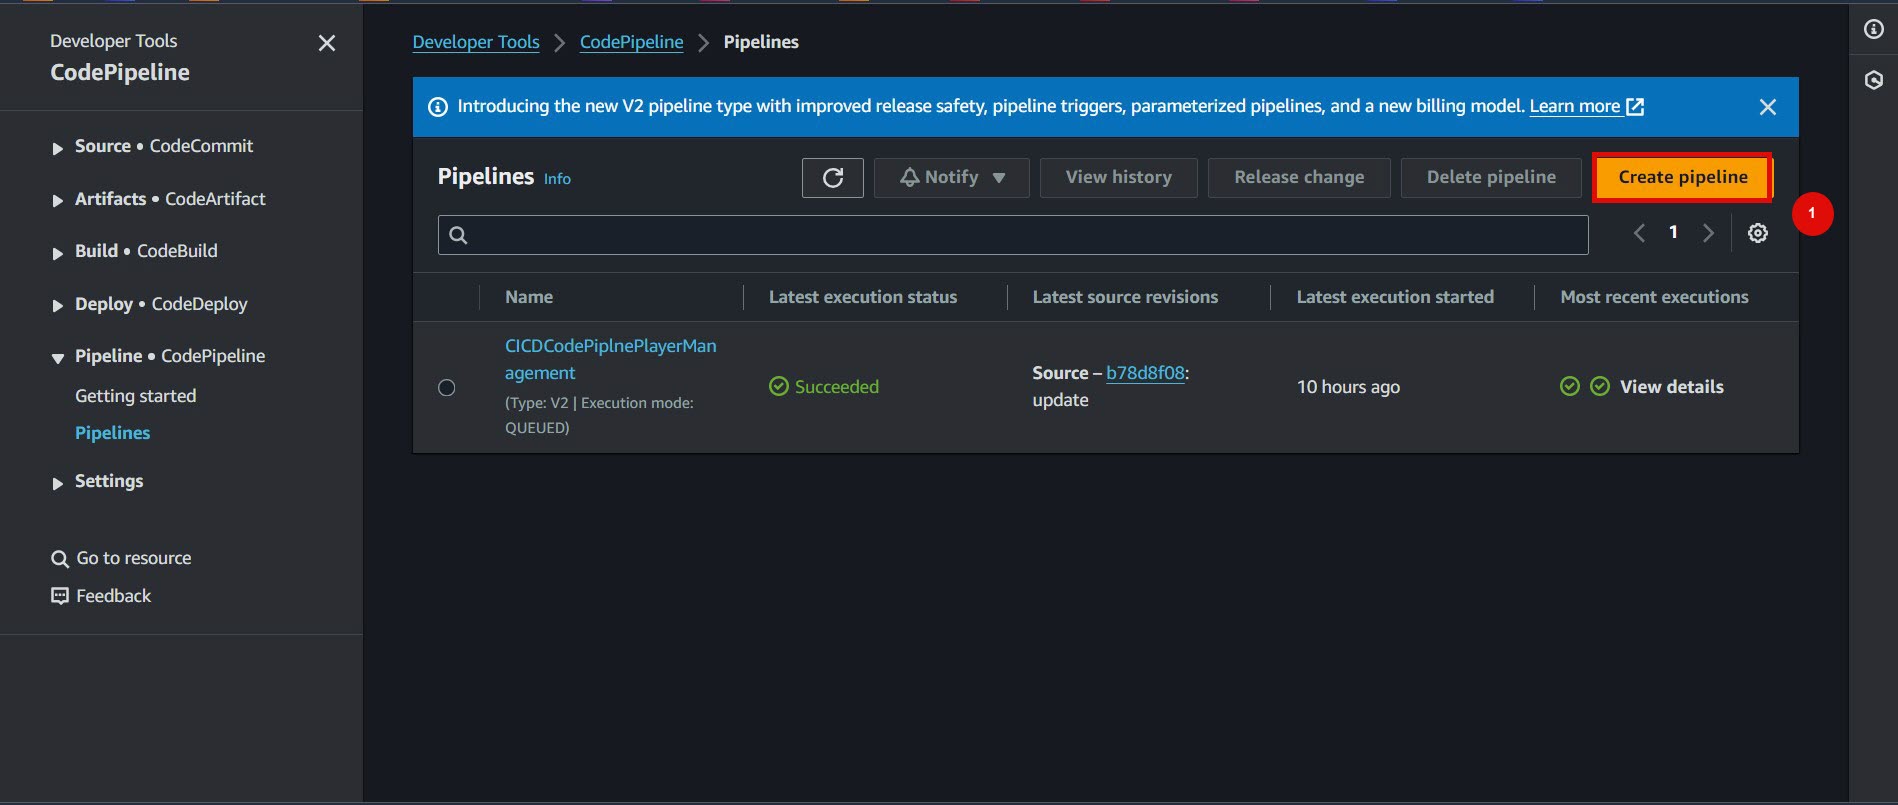Click the refresh pipelines icon button
Image resolution: width=1898 pixels, height=805 pixels.
(832, 178)
